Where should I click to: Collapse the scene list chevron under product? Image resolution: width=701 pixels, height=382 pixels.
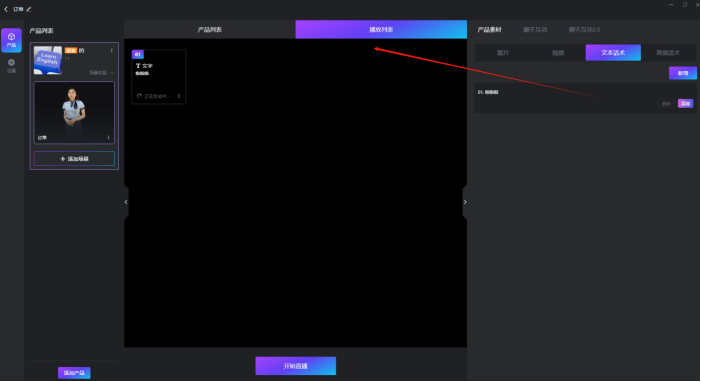[x=112, y=72]
